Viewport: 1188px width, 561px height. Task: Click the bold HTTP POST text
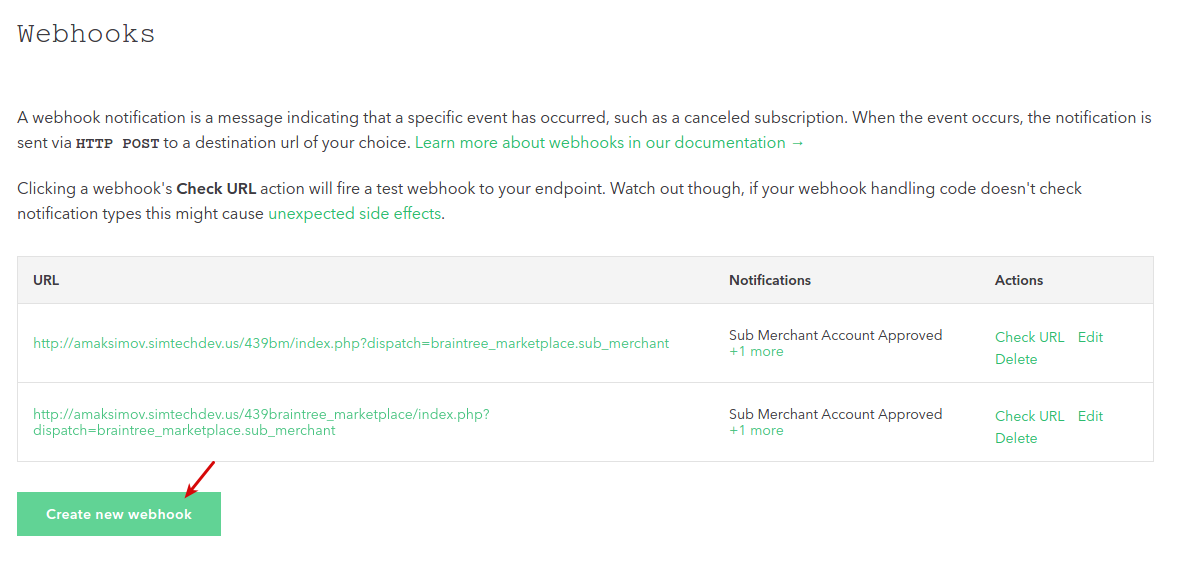(117, 143)
